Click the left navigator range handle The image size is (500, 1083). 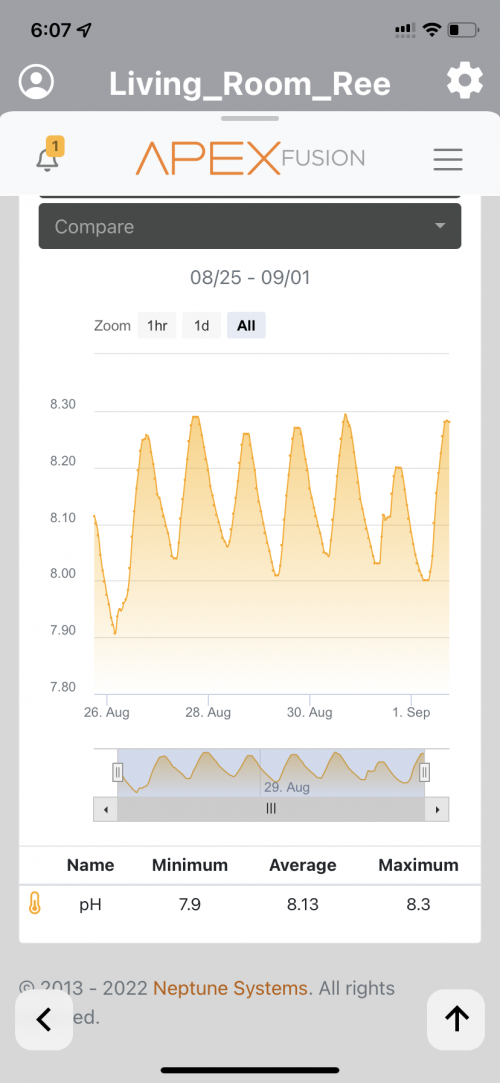coord(118,771)
